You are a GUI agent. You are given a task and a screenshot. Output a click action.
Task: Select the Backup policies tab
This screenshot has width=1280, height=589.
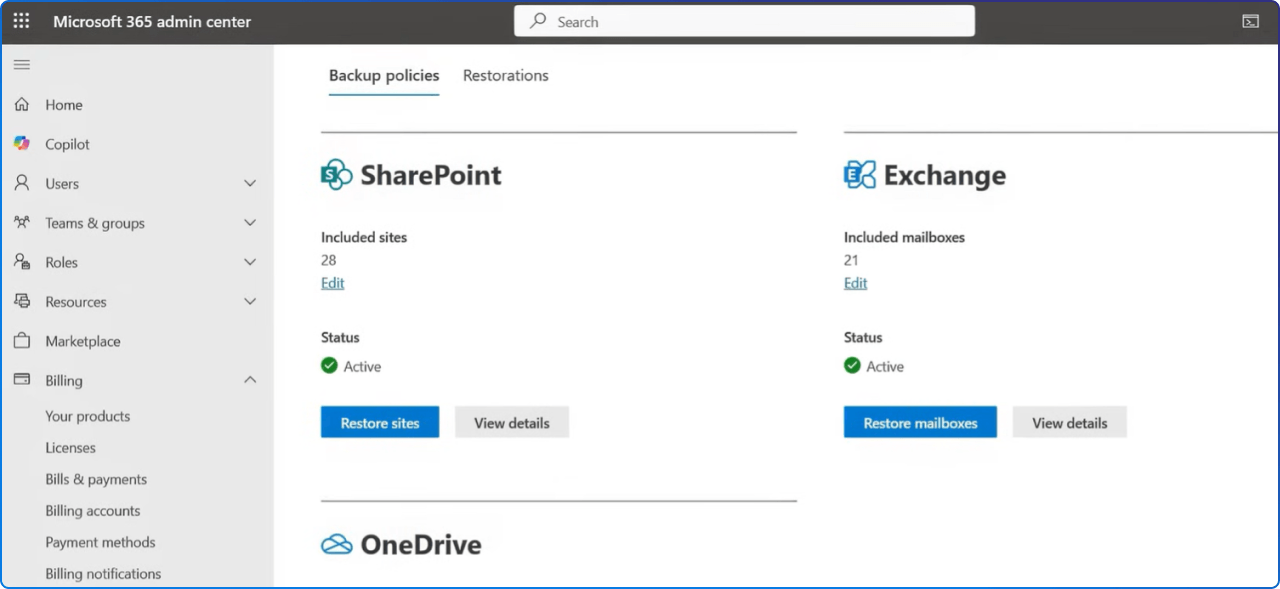click(x=384, y=75)
